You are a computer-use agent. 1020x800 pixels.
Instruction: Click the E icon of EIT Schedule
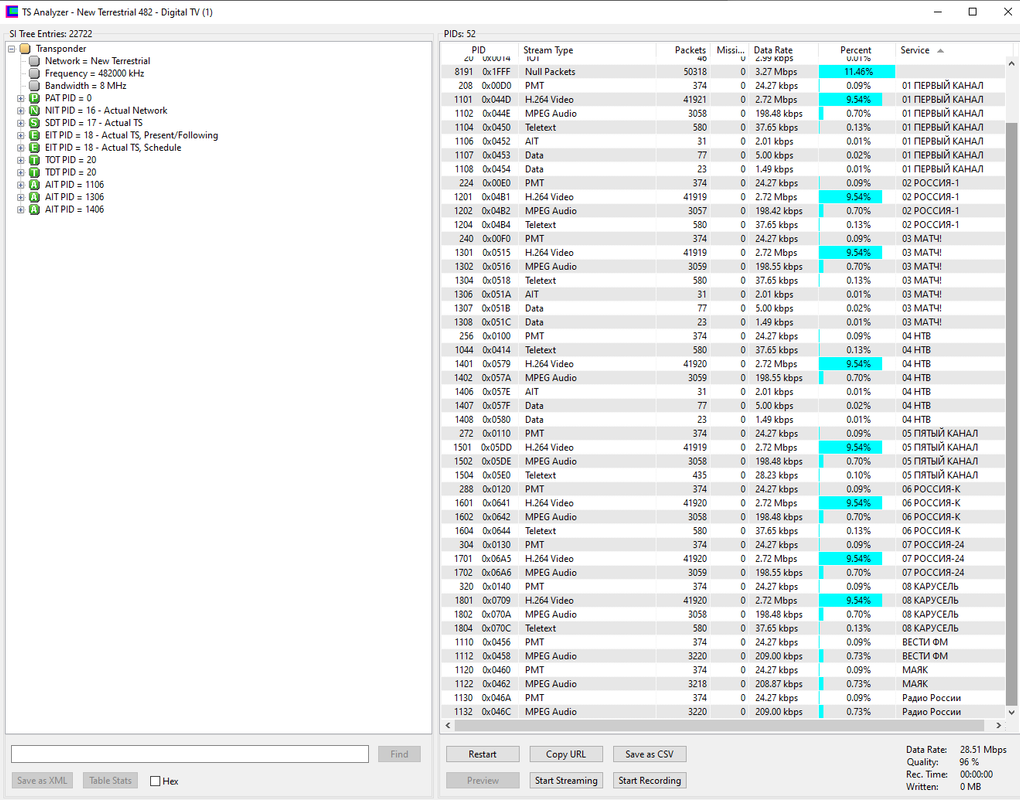(34, 148)
